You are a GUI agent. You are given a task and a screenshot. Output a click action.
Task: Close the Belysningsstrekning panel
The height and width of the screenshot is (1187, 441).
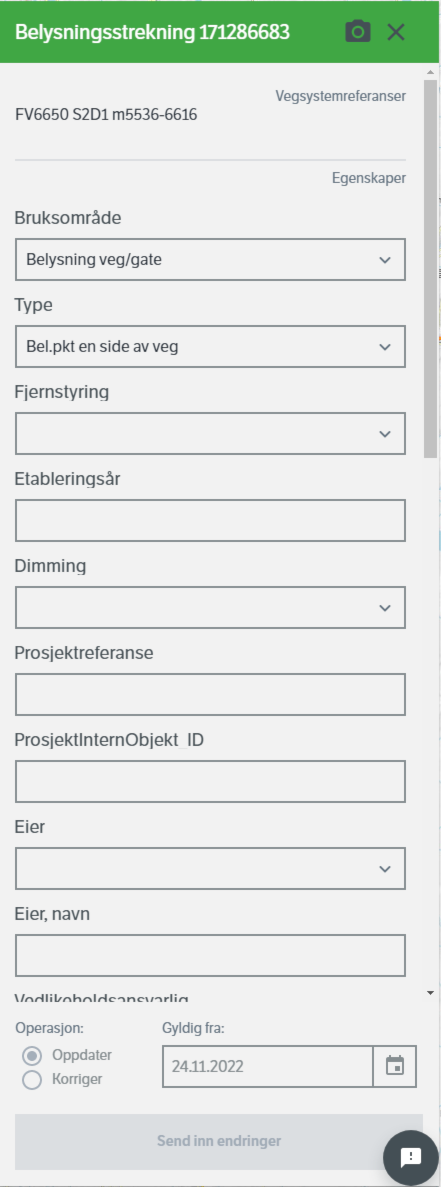396,32
